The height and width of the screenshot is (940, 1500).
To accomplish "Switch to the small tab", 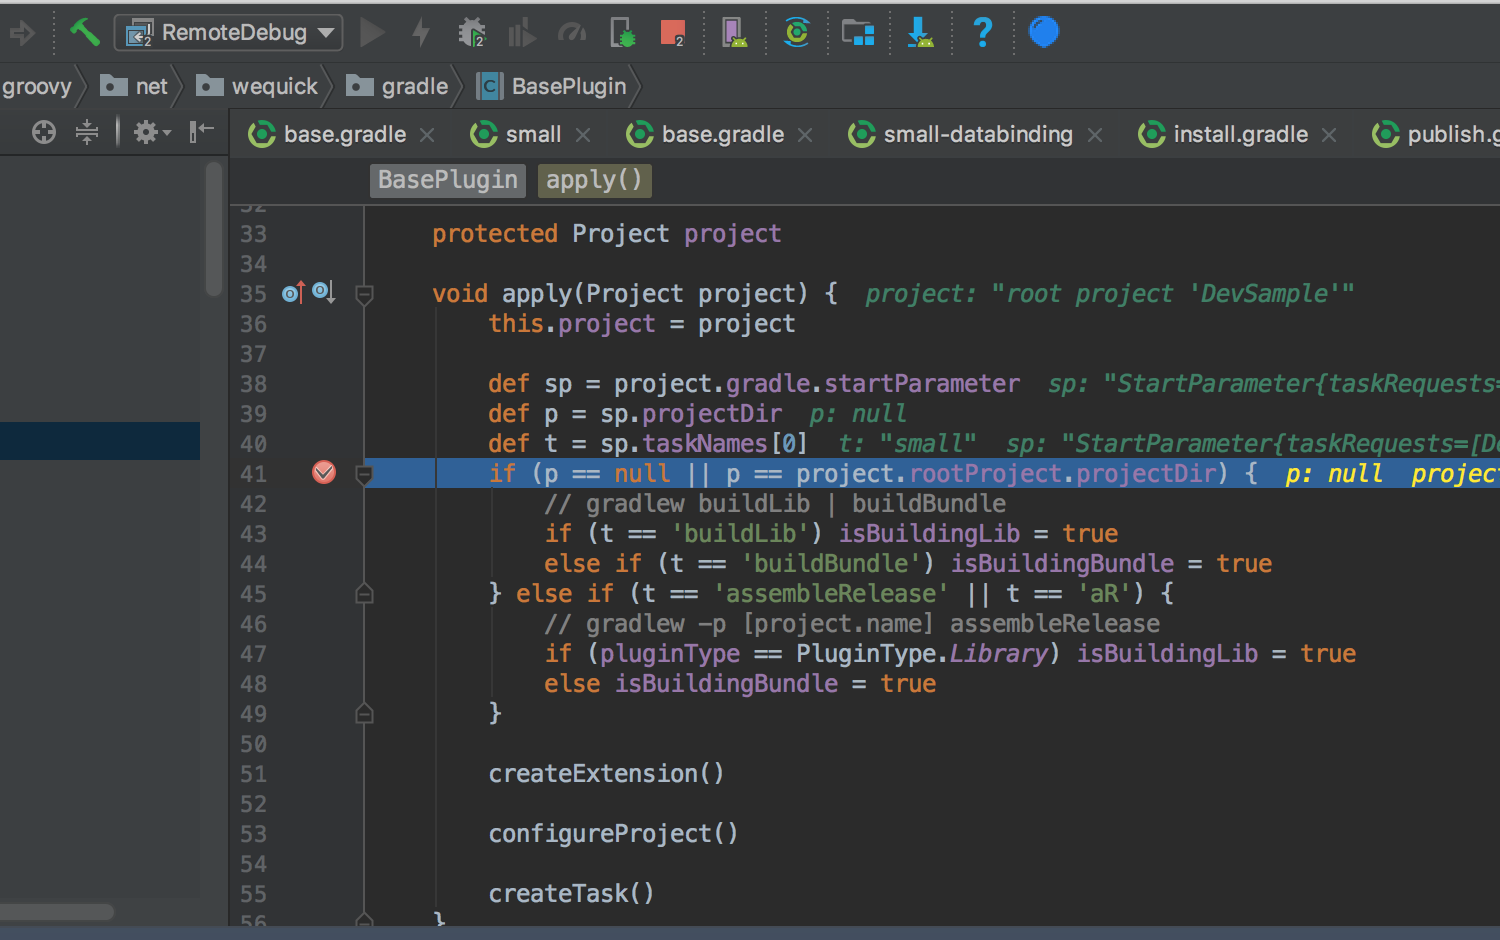I will (516, 134).
